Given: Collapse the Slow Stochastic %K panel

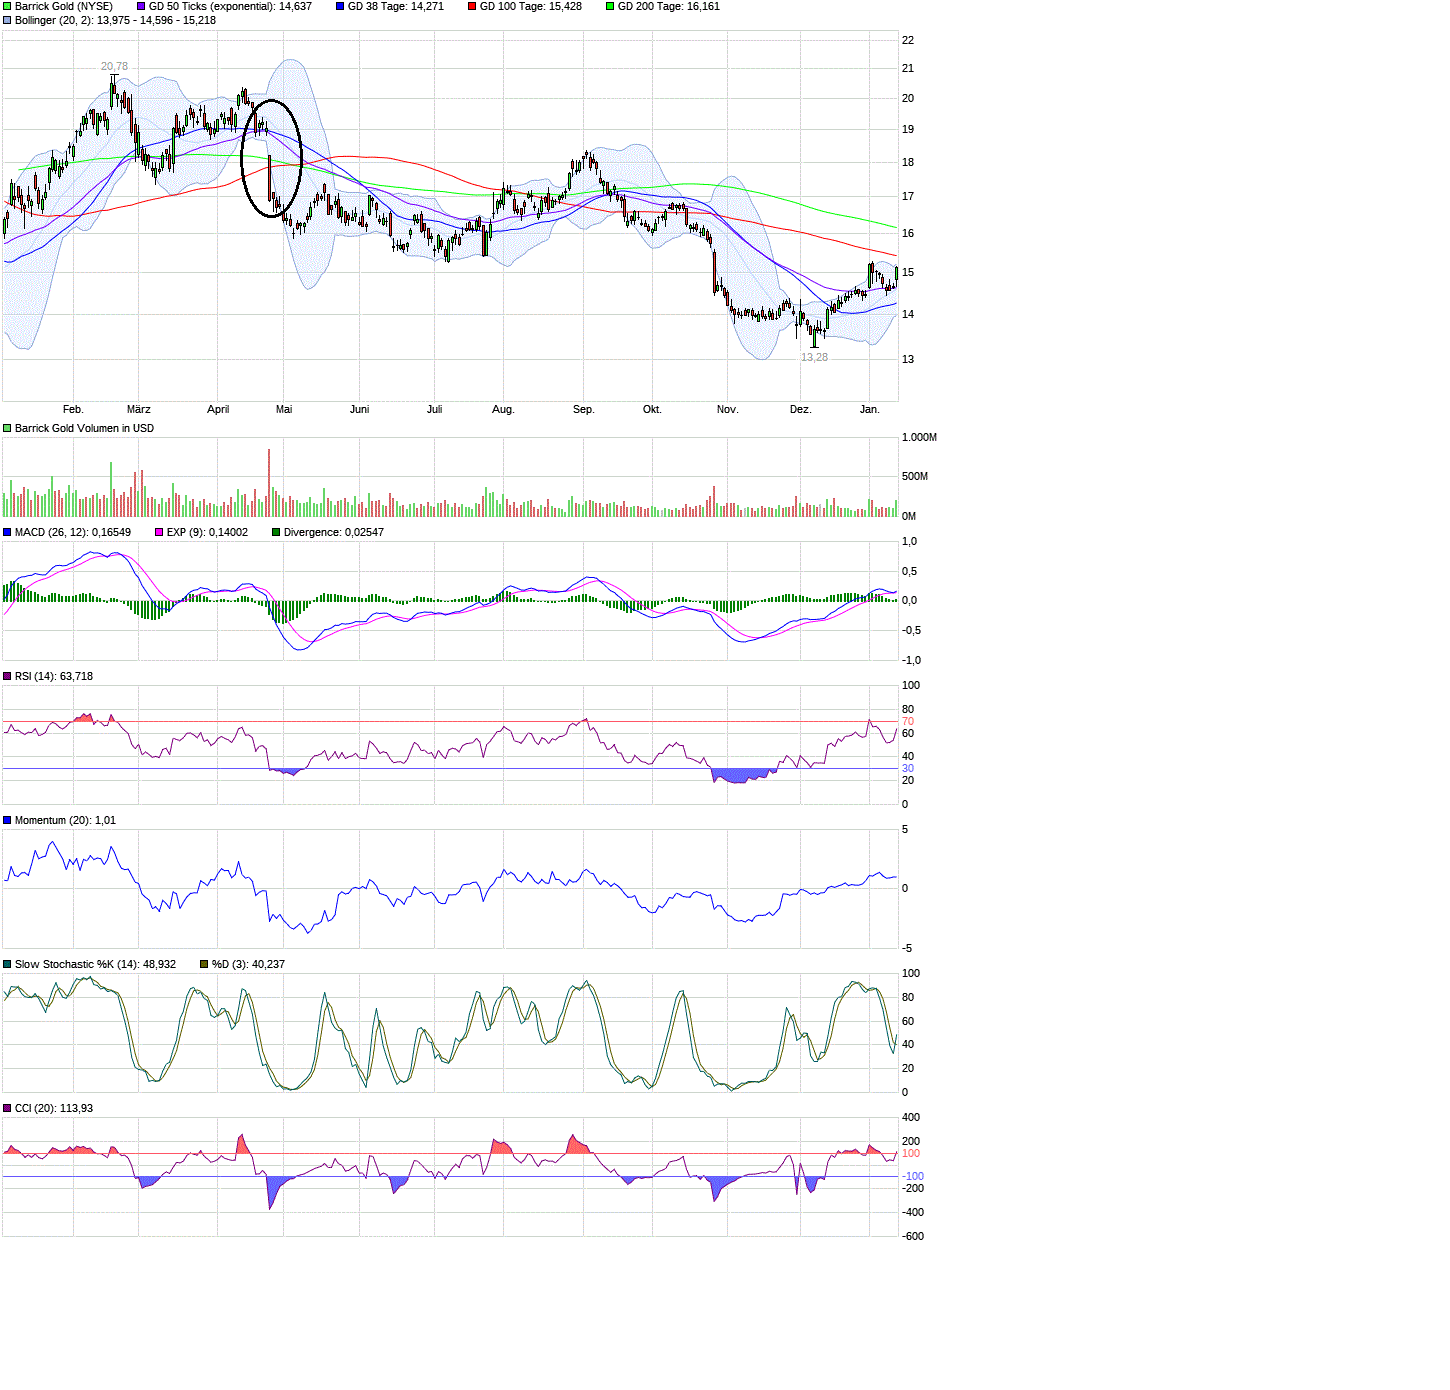Looking at the screenshot, I should 8,963.
